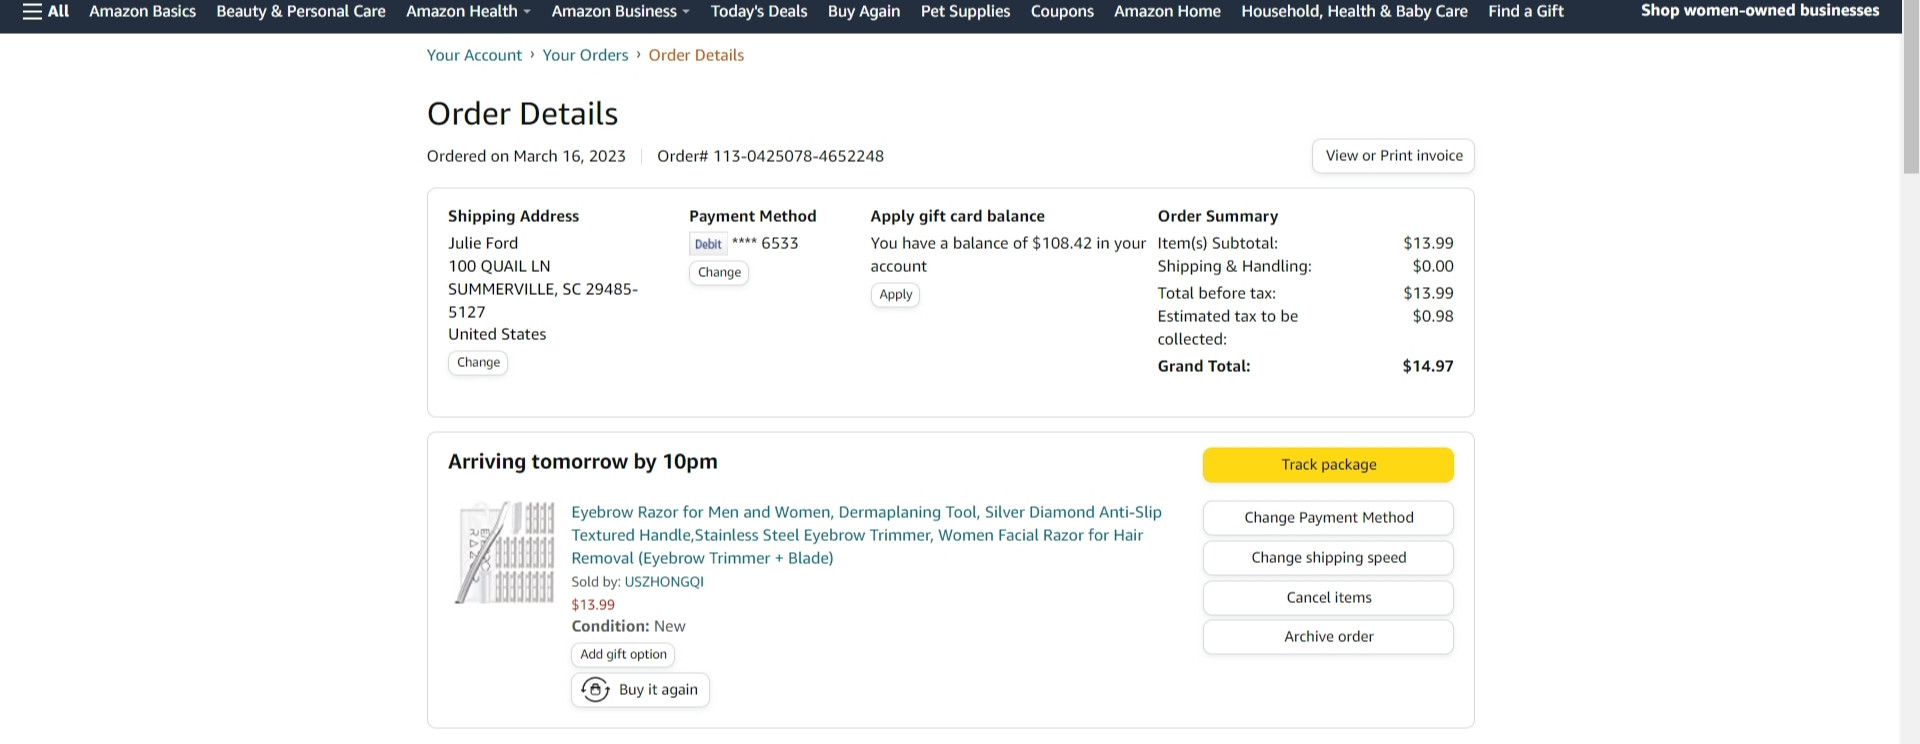Go to Amazon Basics

[x=142, y=11]
